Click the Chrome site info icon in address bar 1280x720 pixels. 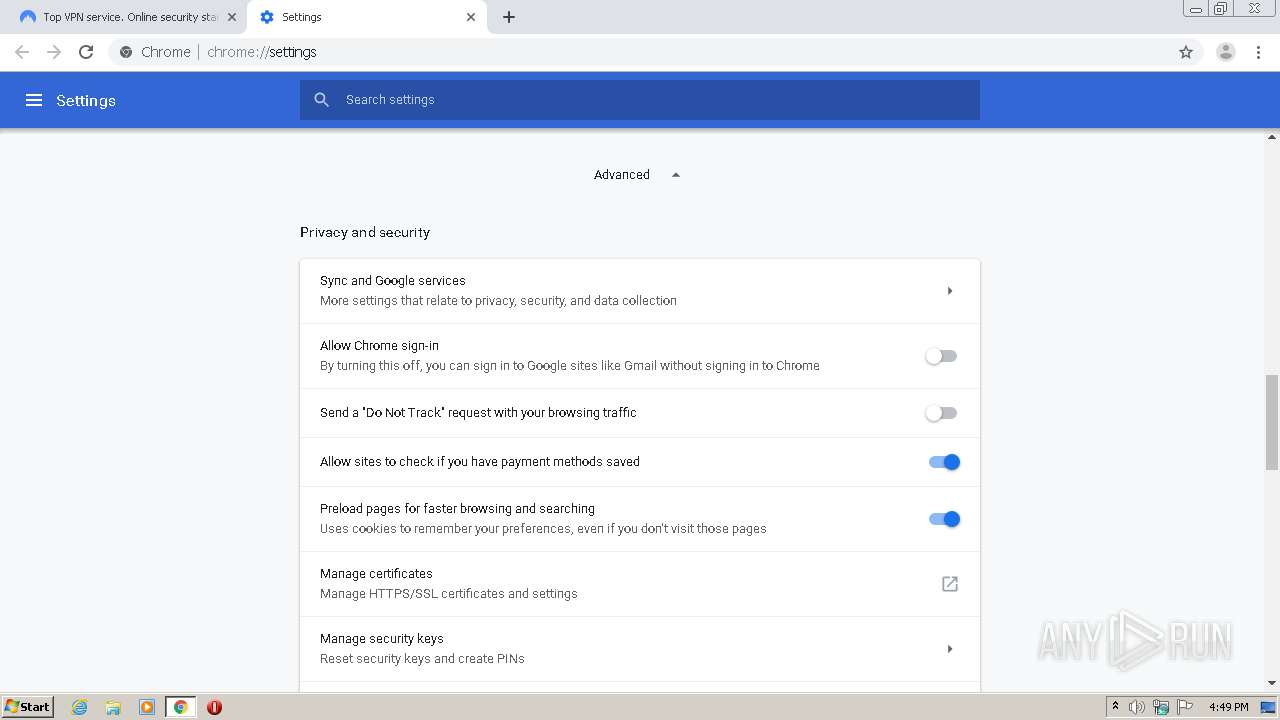coord(126,52)
